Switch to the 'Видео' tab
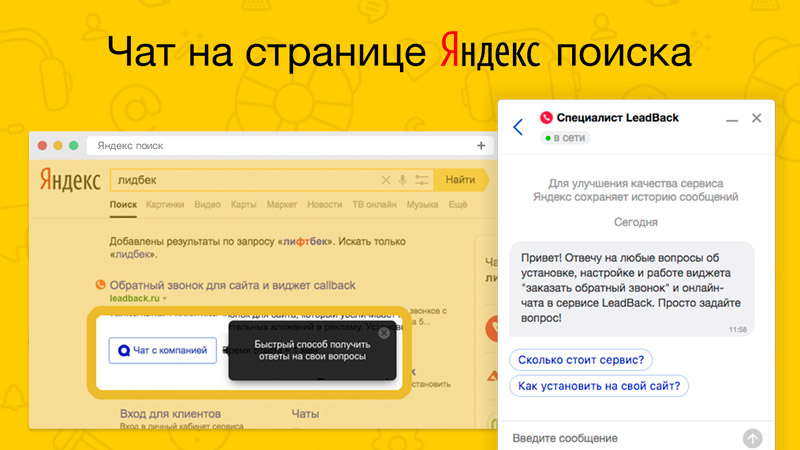The image size is (800, 450). 207,205
